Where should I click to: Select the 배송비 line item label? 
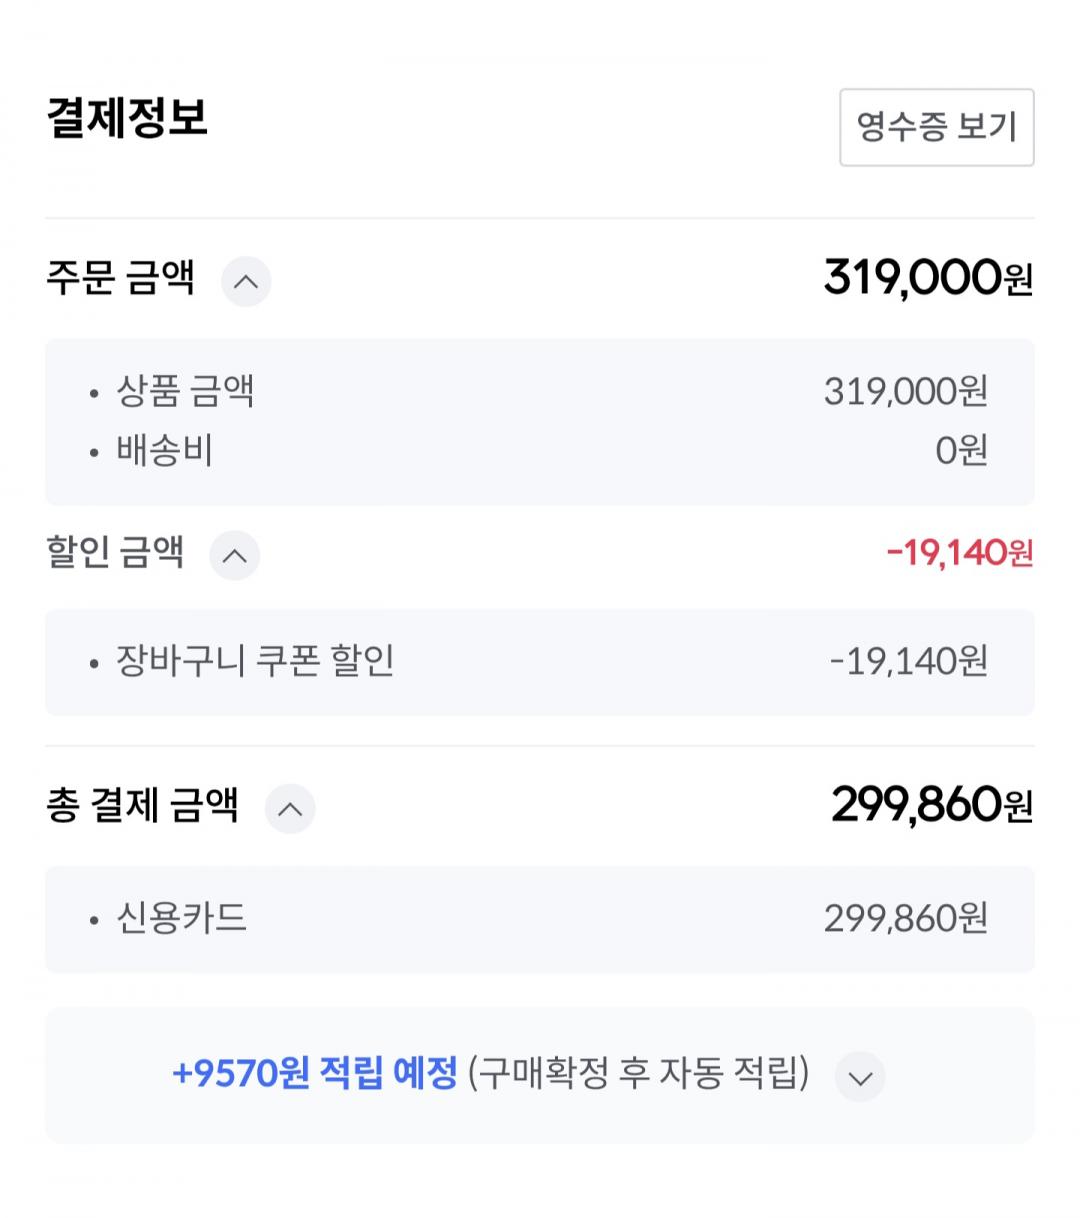164,451
